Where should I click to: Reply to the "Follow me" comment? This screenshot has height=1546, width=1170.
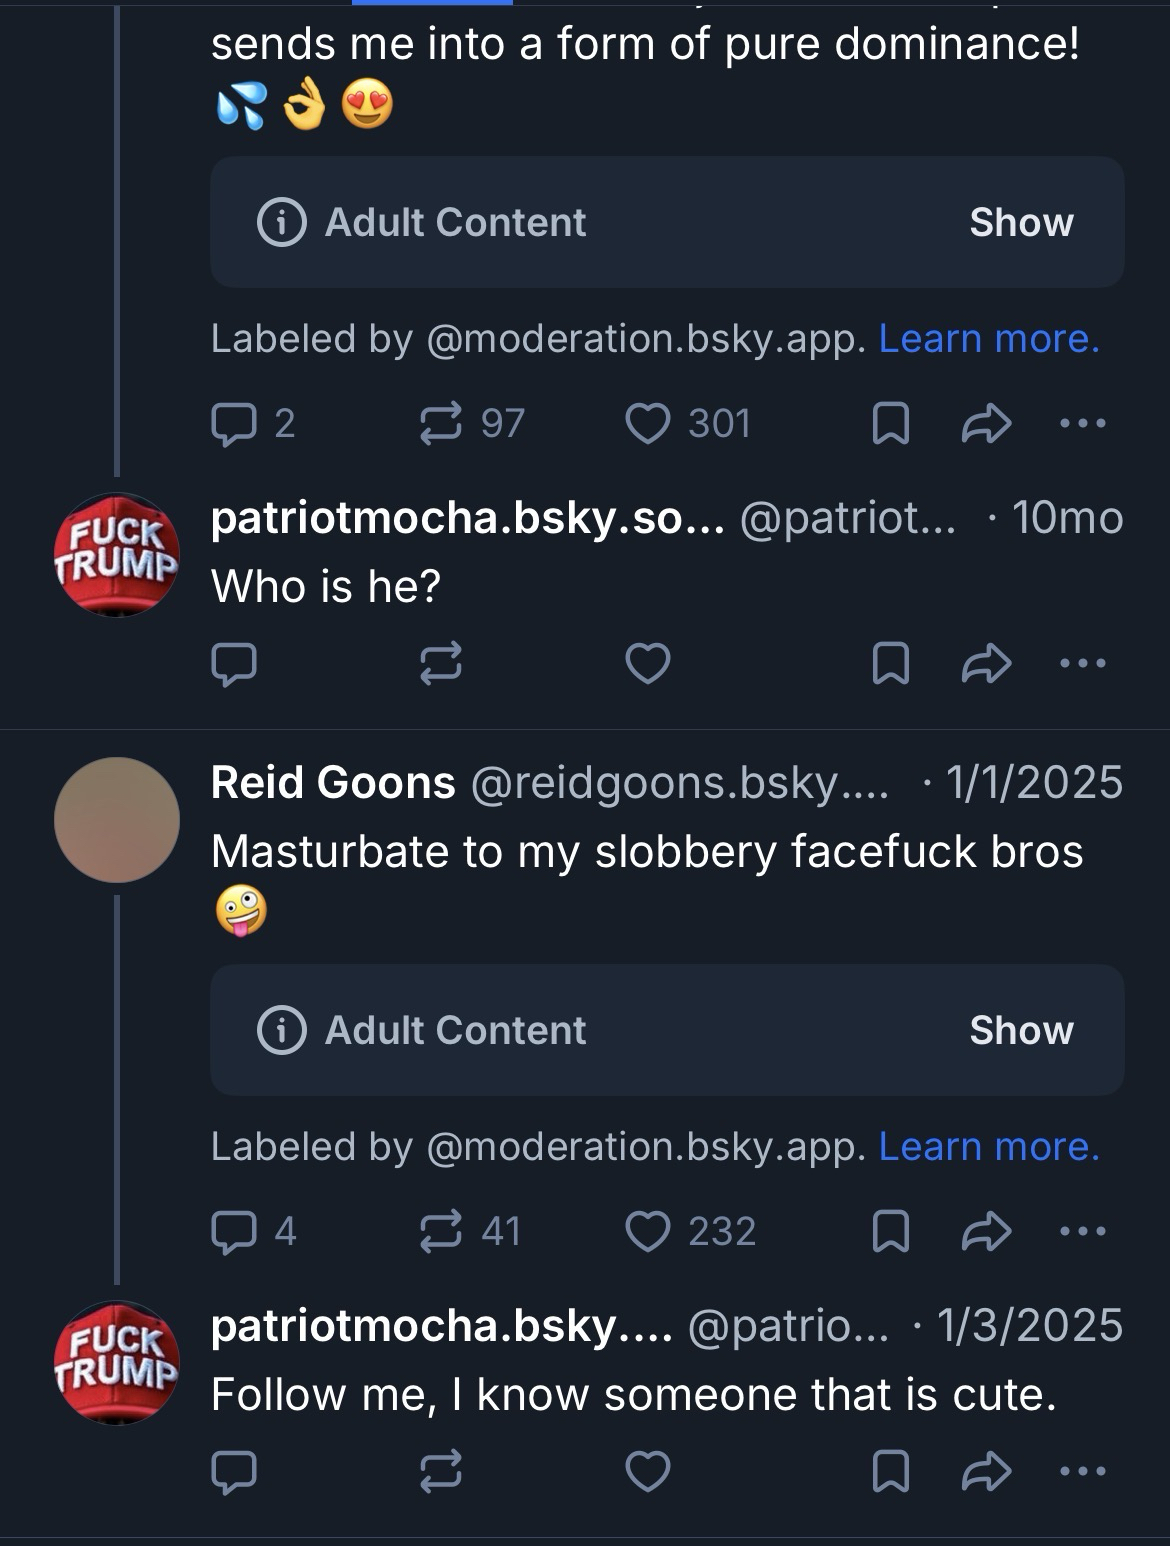[233, 1471]
